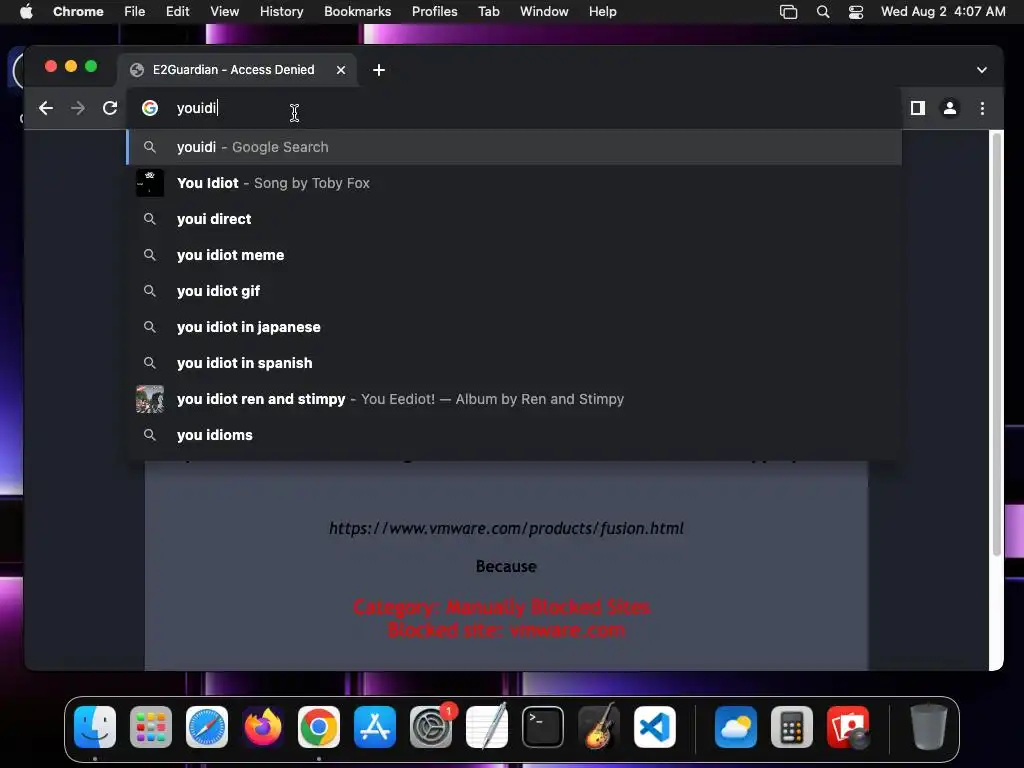
Task: Click the screen mirroring menu bar icon
Action: [x=788, y=12]
